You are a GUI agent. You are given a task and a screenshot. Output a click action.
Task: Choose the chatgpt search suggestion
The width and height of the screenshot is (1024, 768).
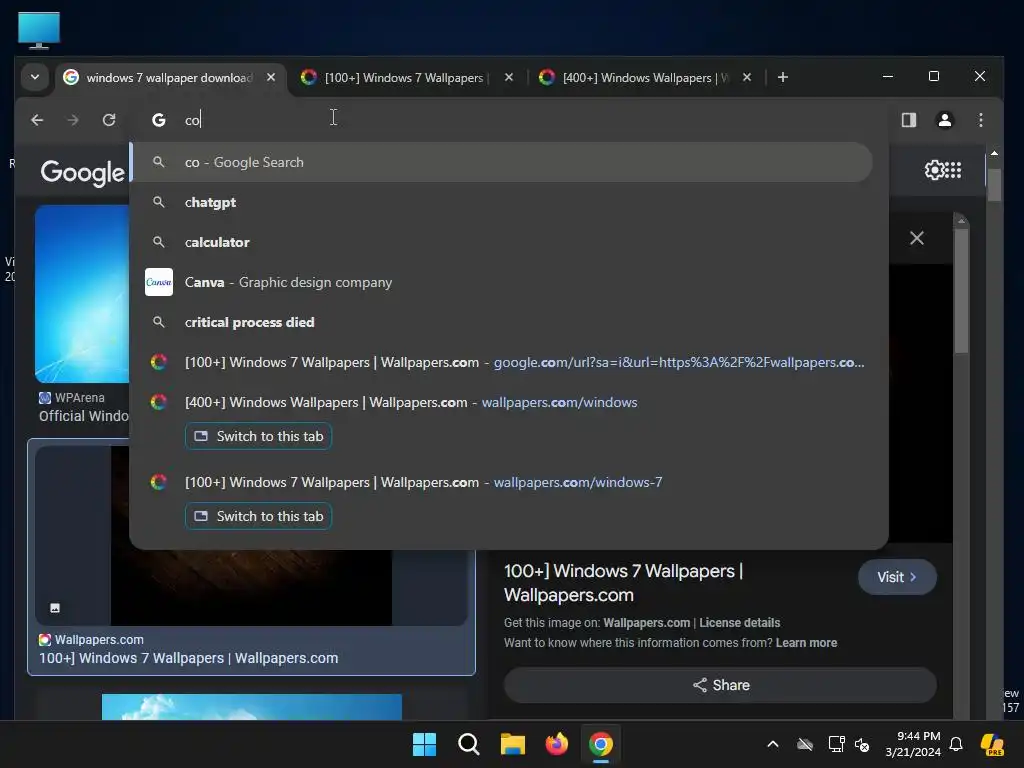[x=502, y=202]
